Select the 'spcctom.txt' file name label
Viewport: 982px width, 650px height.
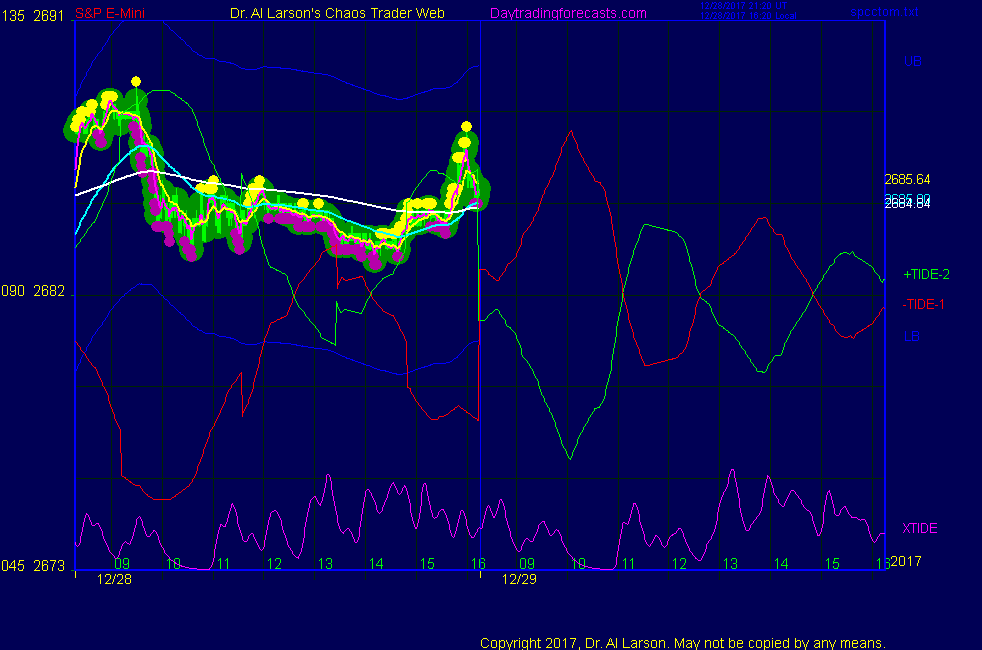(884, 12)
